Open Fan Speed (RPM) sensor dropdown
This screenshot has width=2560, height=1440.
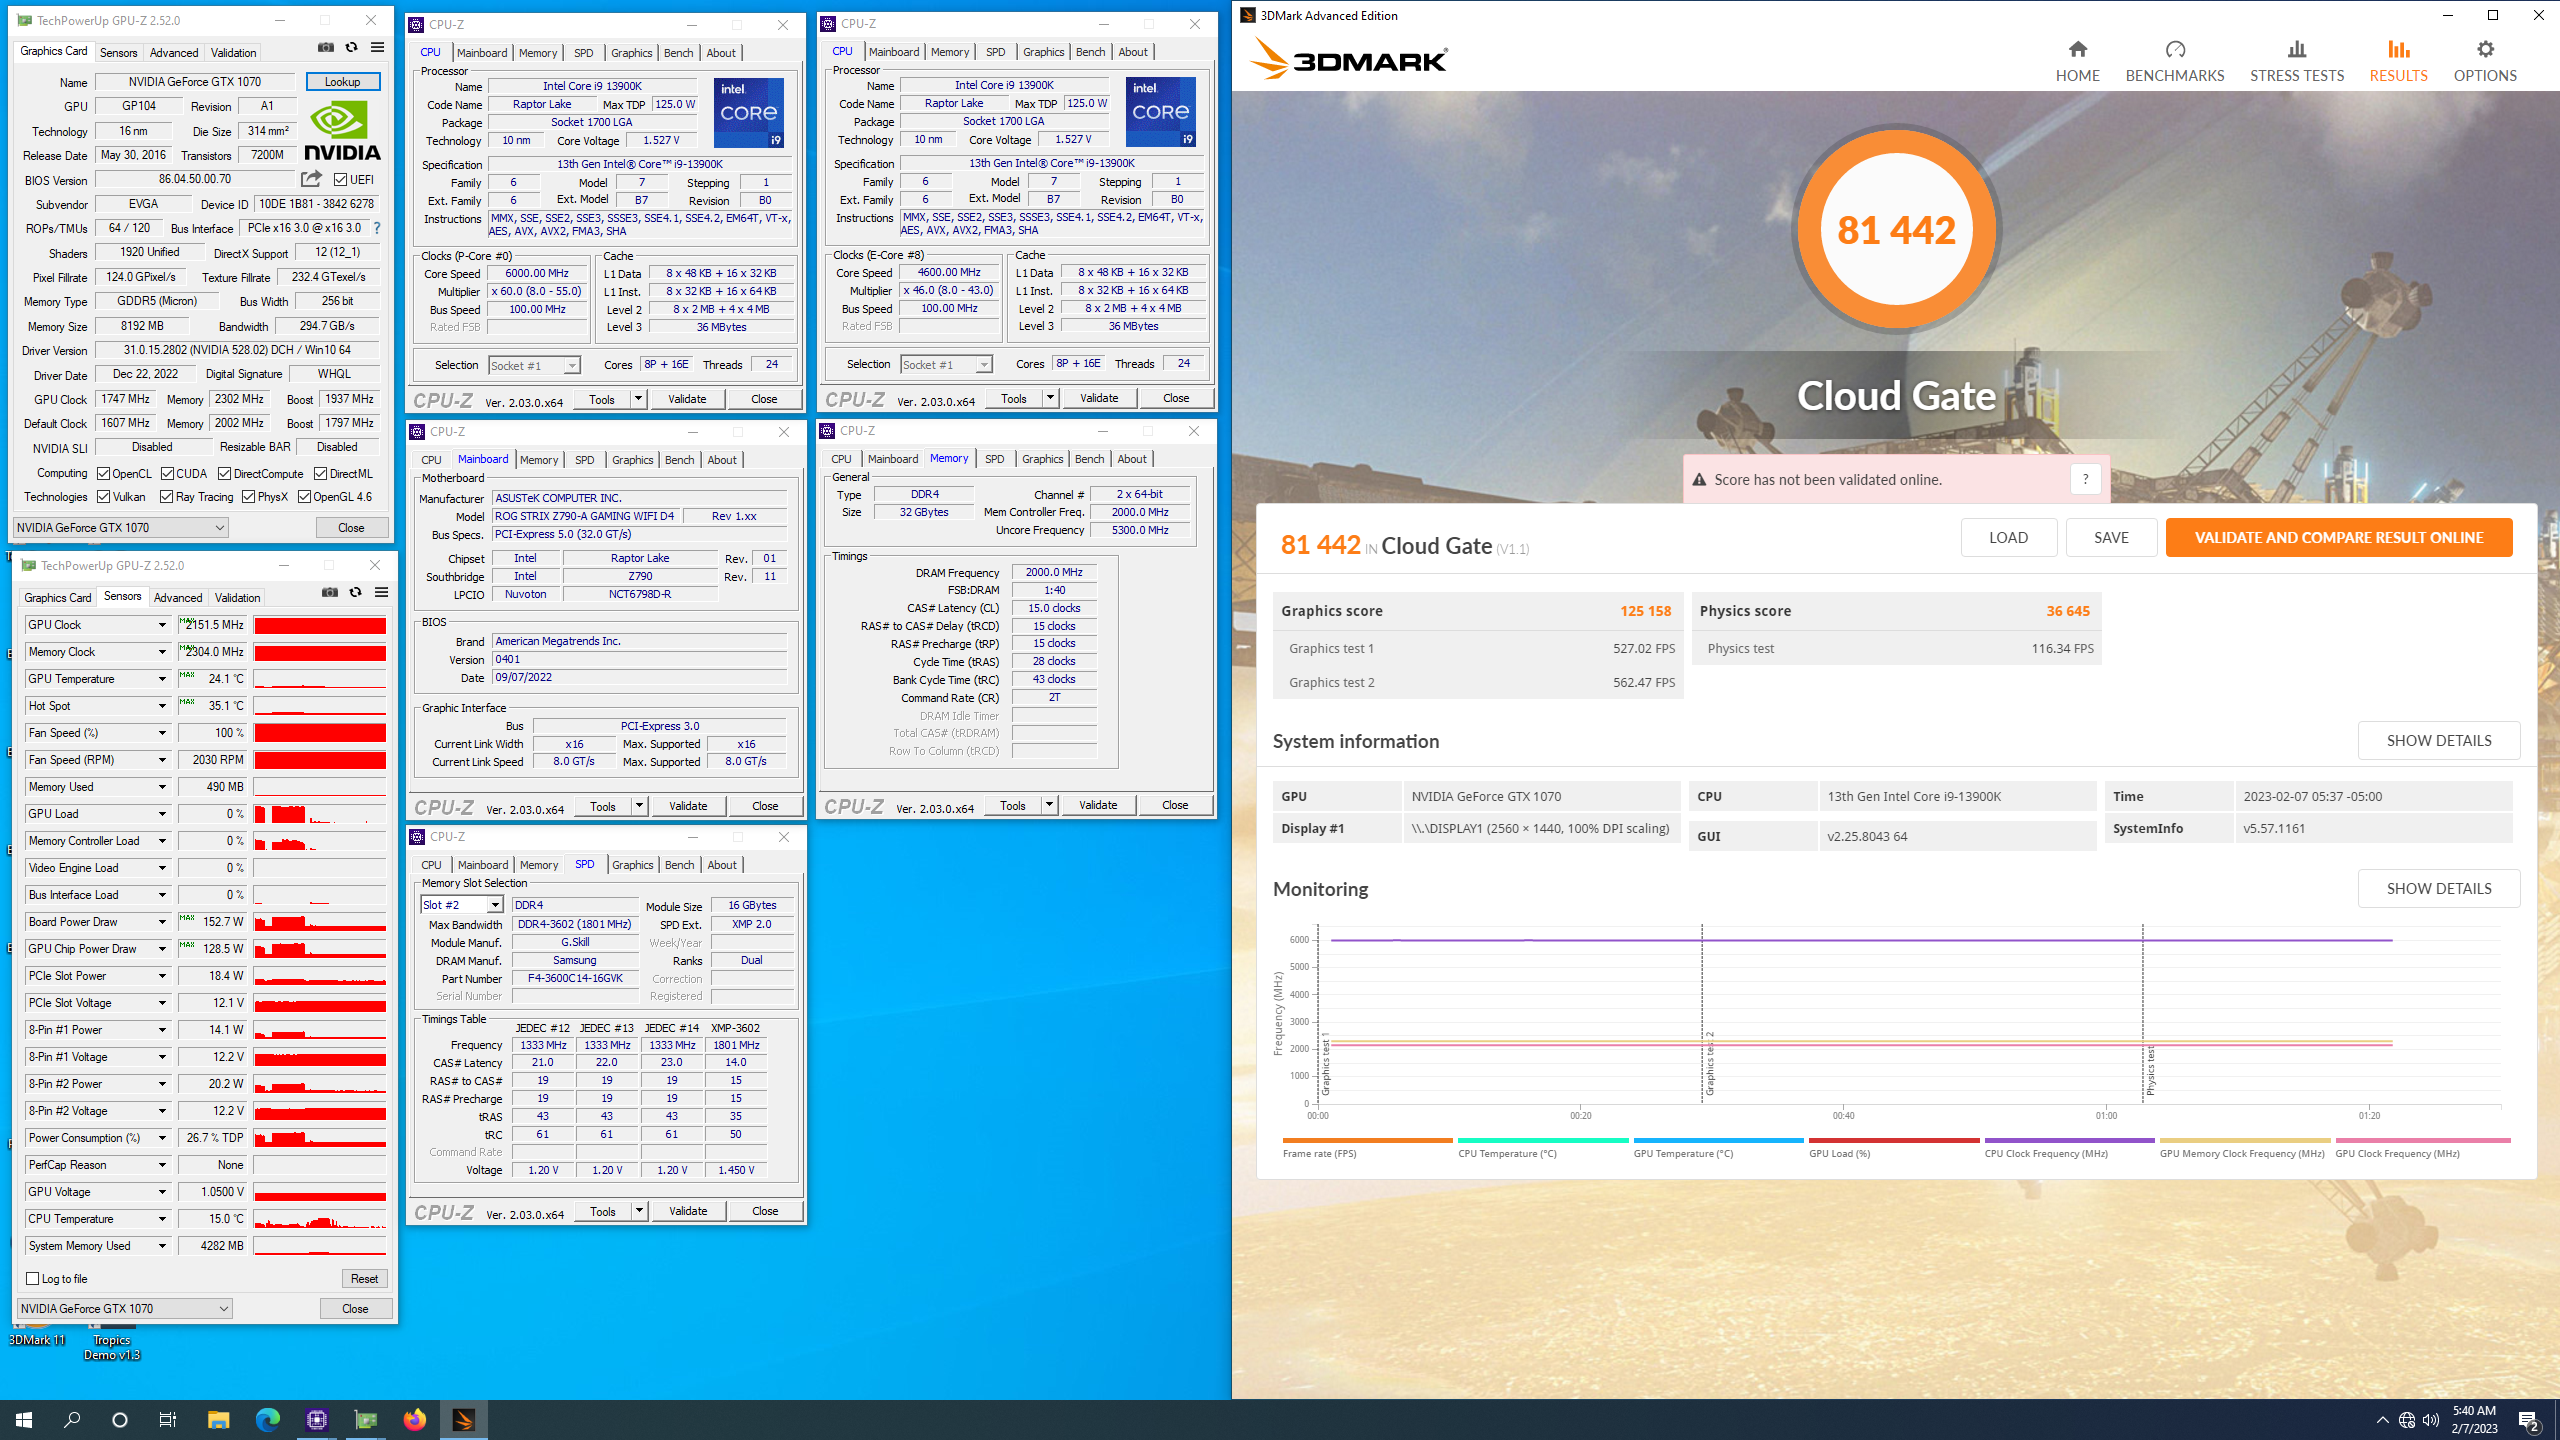(162, 760)
